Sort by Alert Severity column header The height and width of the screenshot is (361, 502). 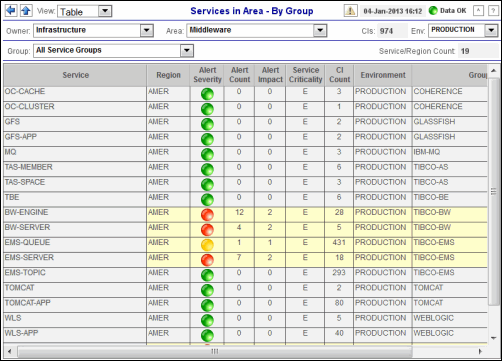pyautogui.click(x=207, y=75)
